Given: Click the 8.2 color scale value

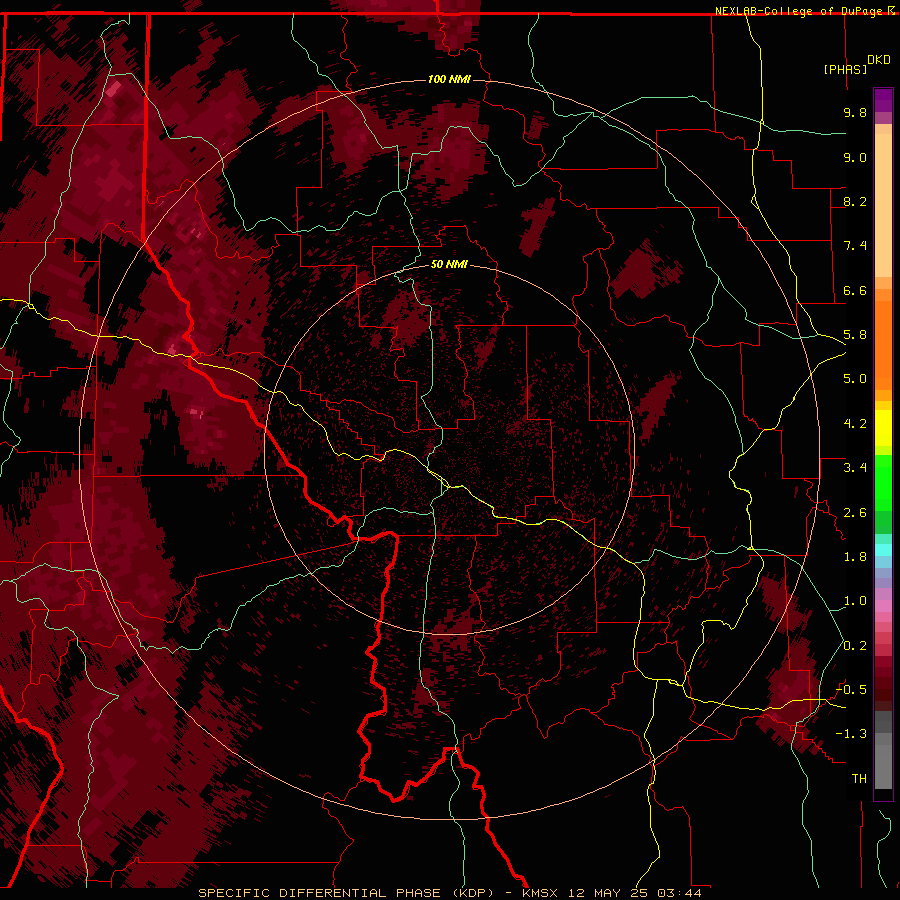Looking at the screenshot, I should (855, 201).
